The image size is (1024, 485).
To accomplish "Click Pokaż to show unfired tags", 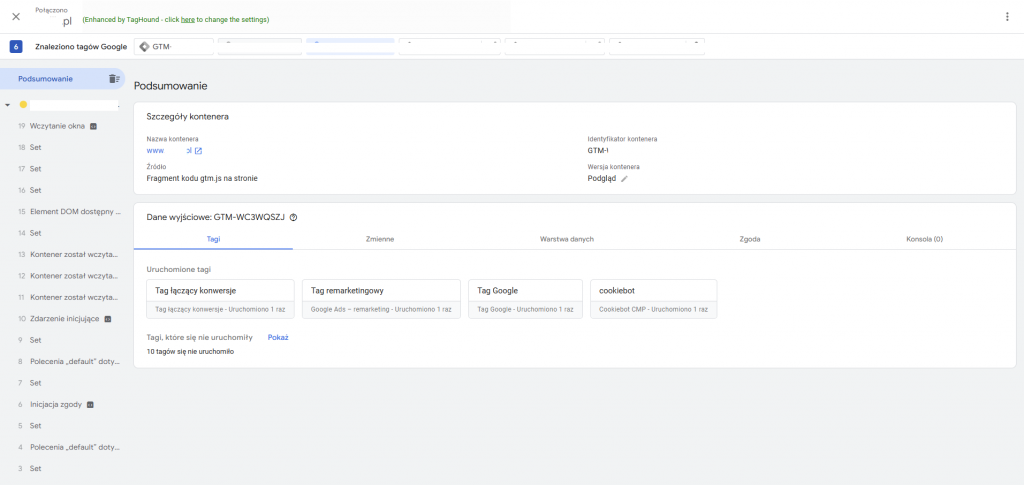I will pos(278,337).
